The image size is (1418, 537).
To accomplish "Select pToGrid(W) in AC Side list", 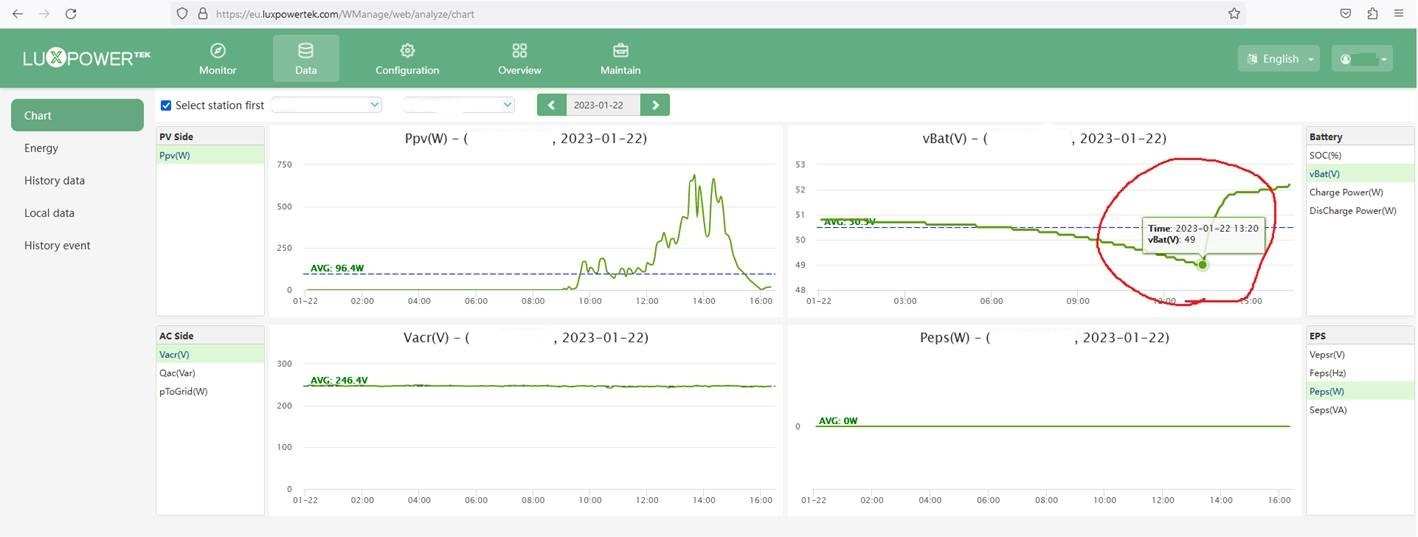I will (x=183, y=392).
